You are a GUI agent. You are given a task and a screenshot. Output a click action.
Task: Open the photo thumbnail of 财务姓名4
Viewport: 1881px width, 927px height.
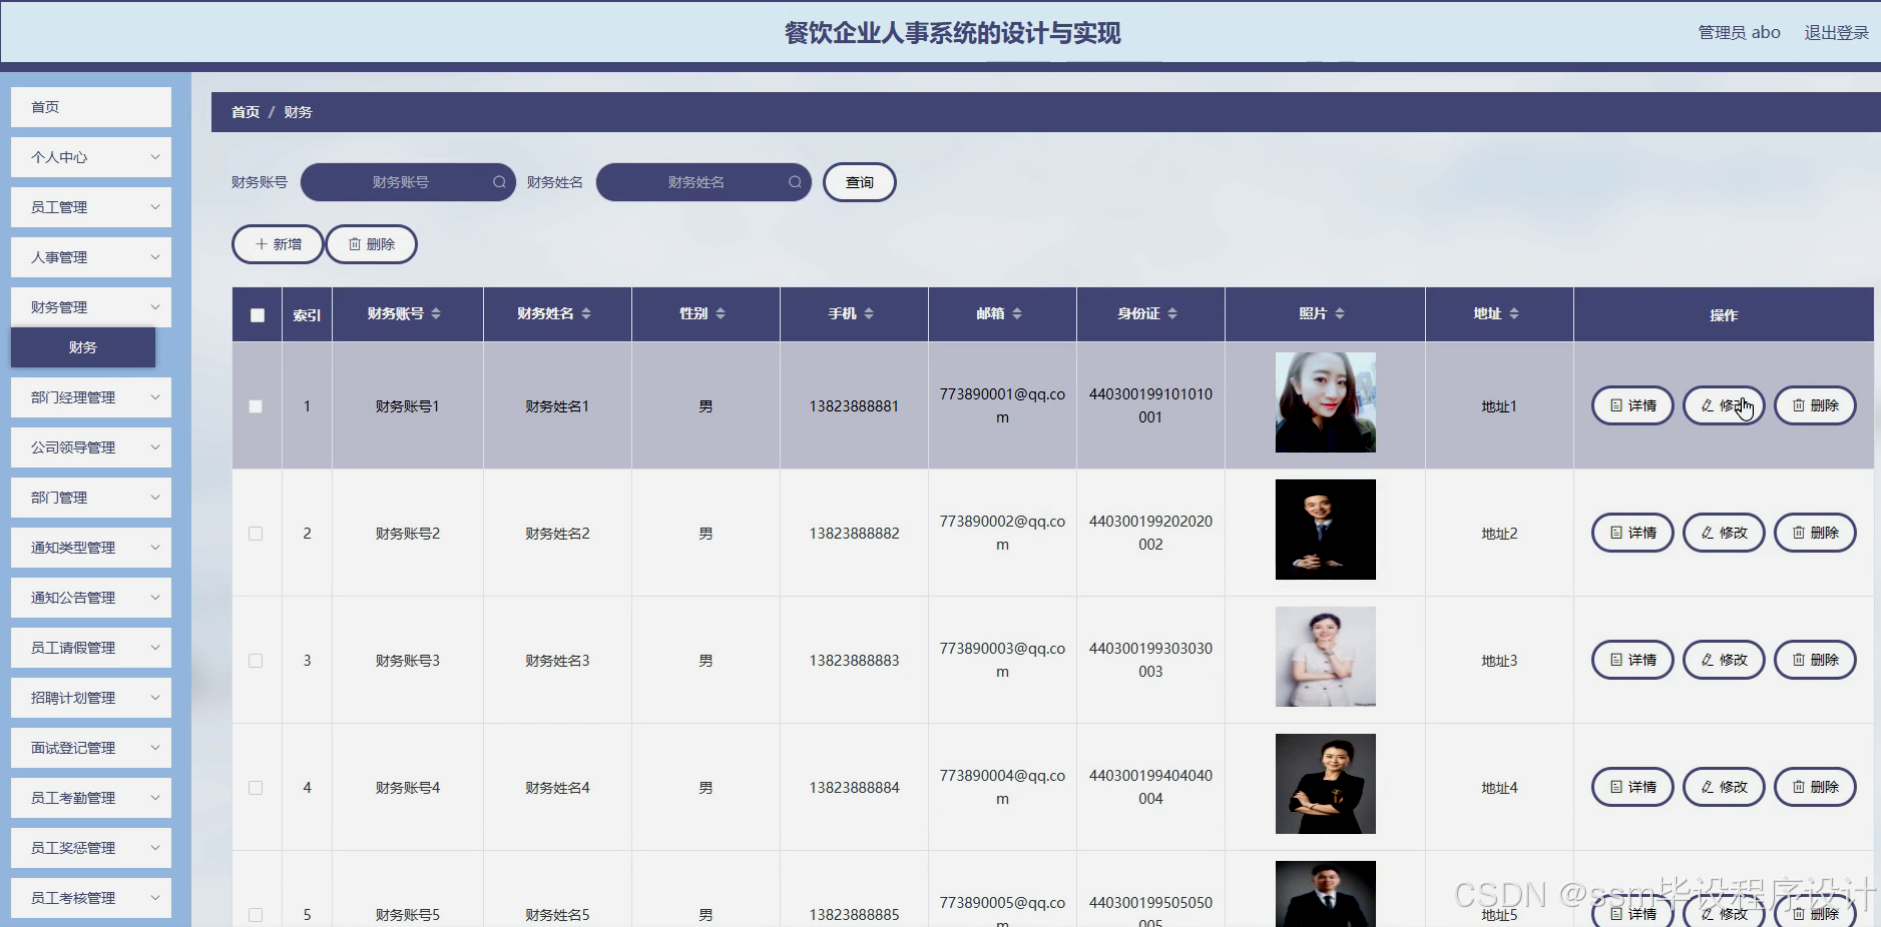point(1325,783)
